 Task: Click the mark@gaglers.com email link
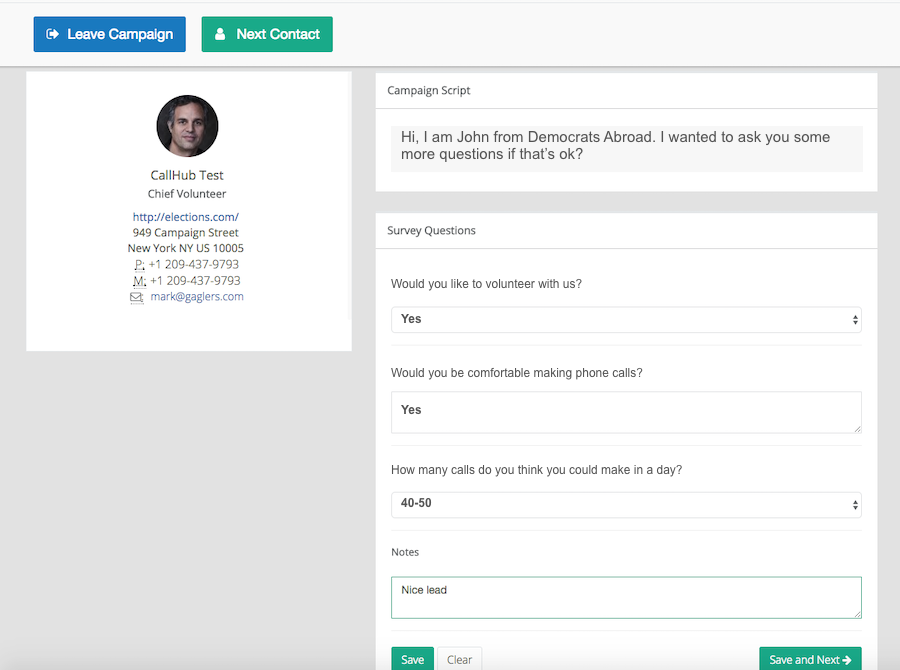[197, 297]
